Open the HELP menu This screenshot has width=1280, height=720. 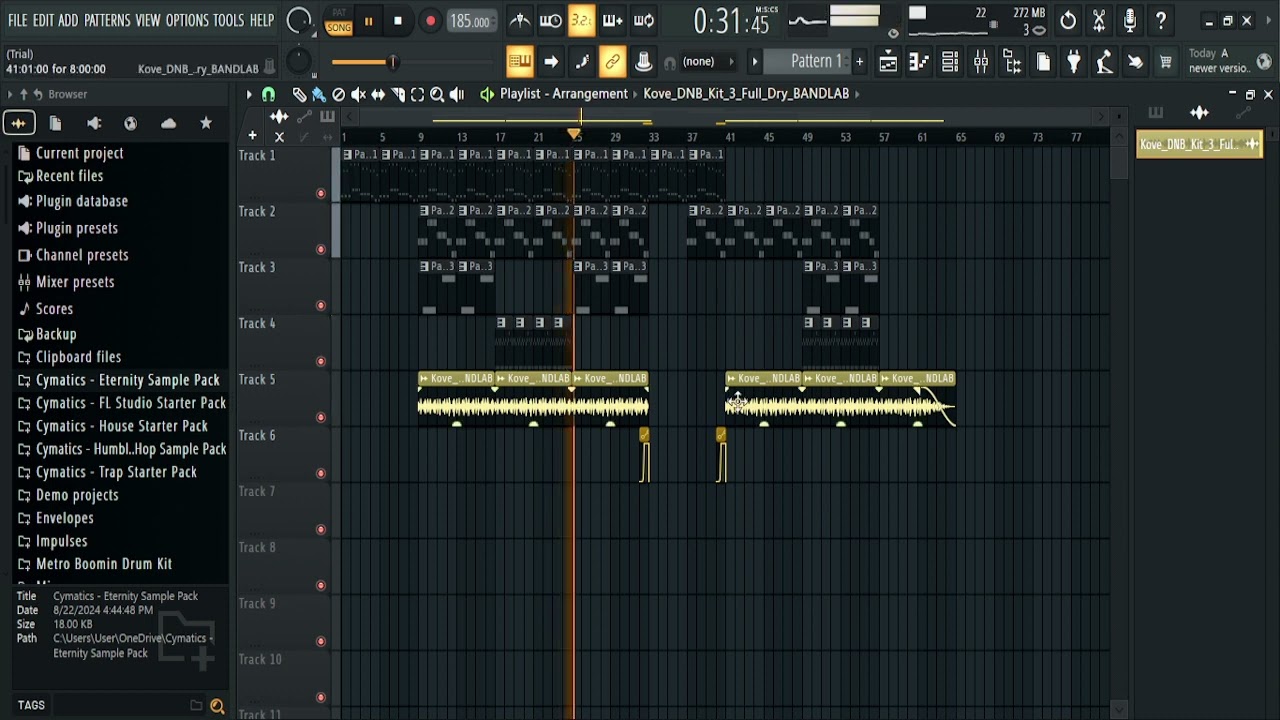262,20
